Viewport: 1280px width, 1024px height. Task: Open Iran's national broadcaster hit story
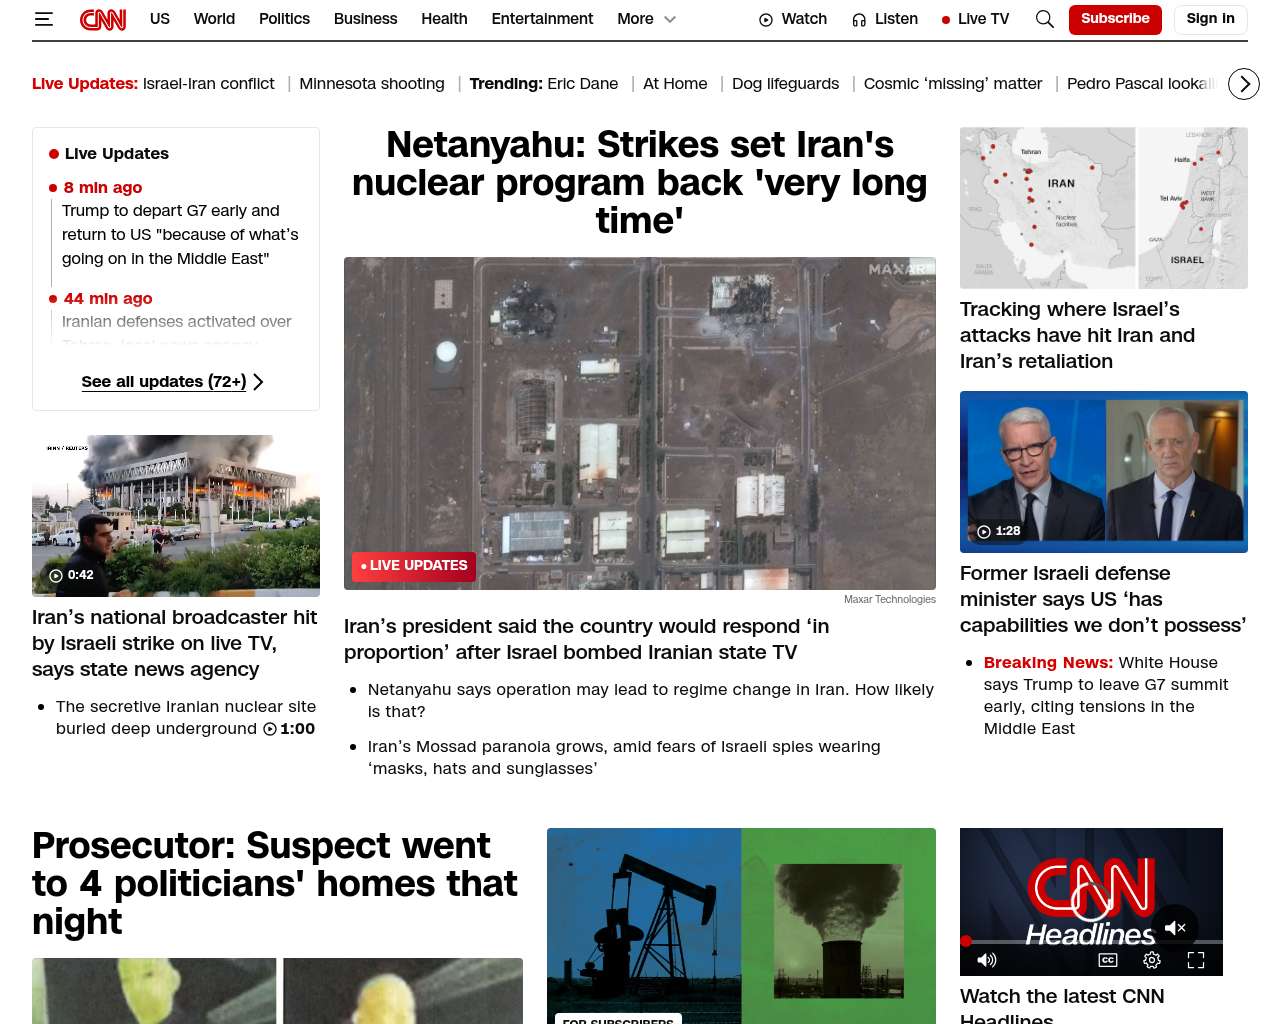coord(175,643)
